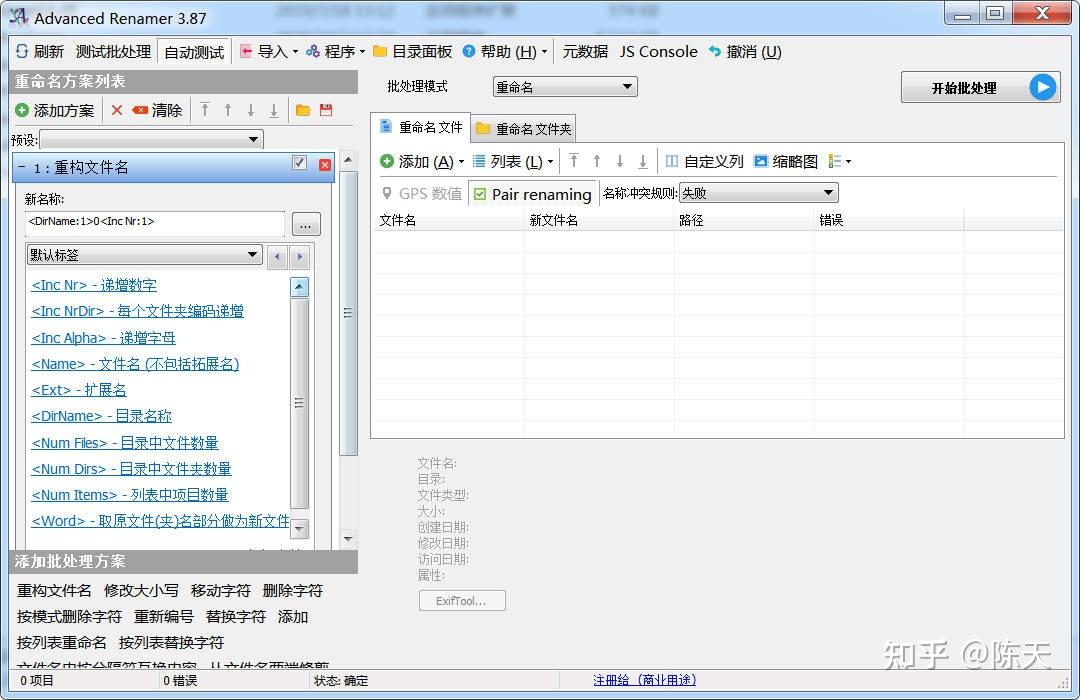Open the Default tags (默认标签) dropdown
This screenshot has height=700, width=1080.
coord(144,255)
